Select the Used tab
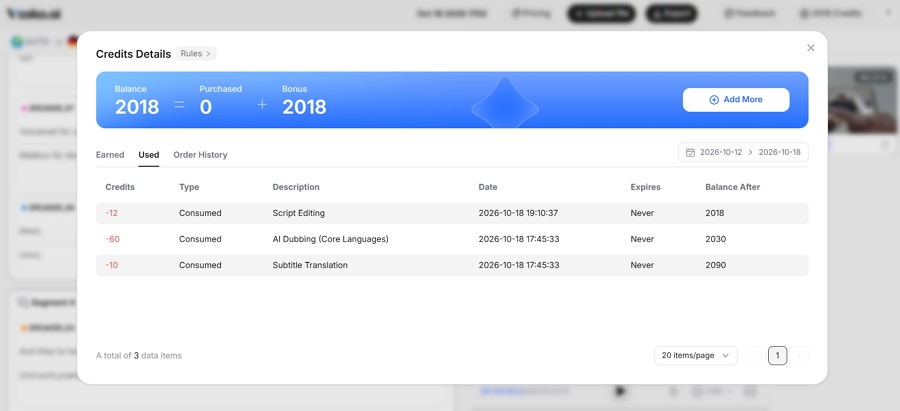Image resolution: width=900 pixels, height=411 pixels. tap(149, 155)
